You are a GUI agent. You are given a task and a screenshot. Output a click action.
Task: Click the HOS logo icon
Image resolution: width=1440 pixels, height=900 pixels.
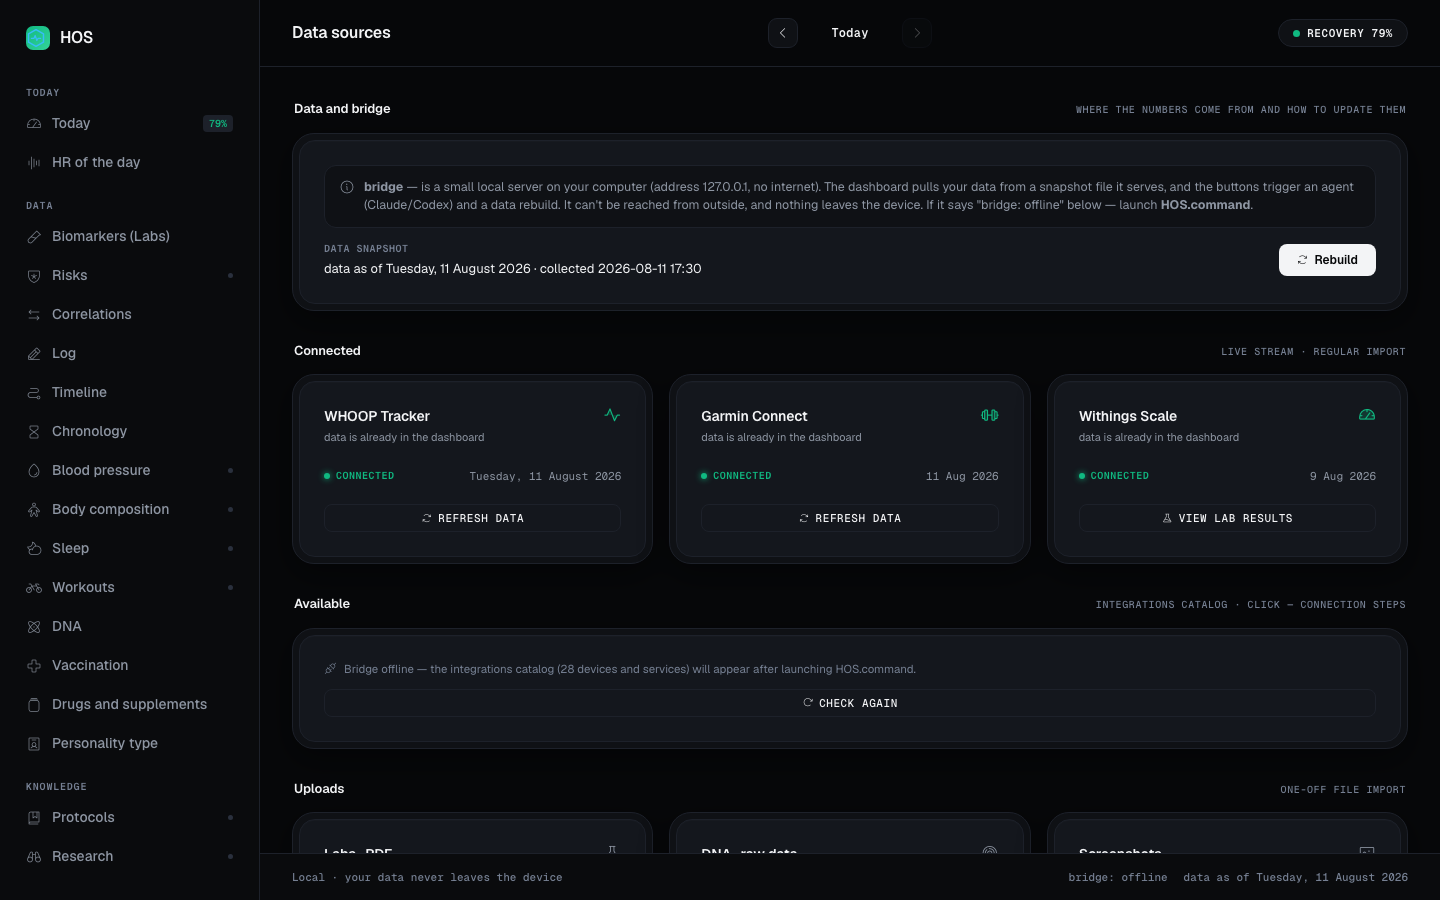click(38, 38)
